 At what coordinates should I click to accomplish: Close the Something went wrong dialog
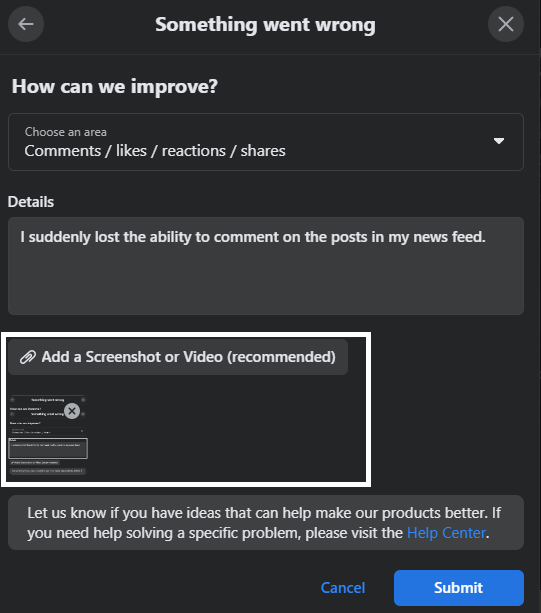tap(505, 24)
